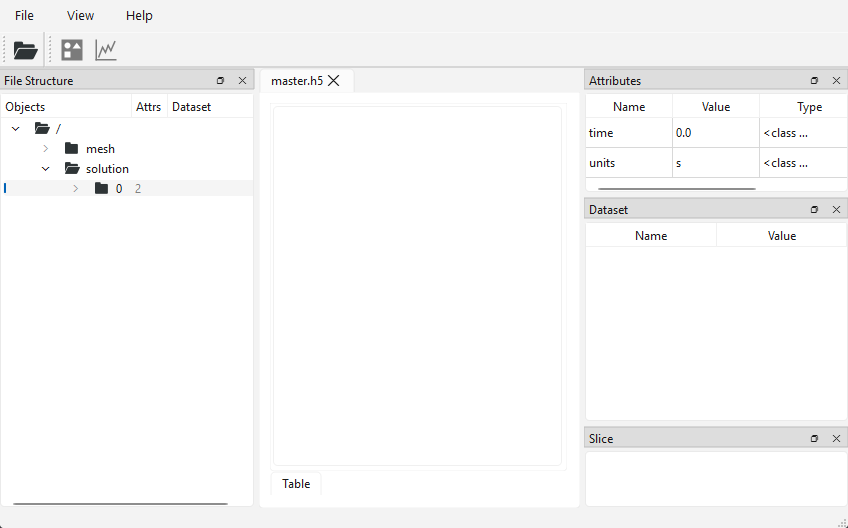Viewport: 848px width, 528px height.
Task: Open the View menu
Action: pos(81,16)
